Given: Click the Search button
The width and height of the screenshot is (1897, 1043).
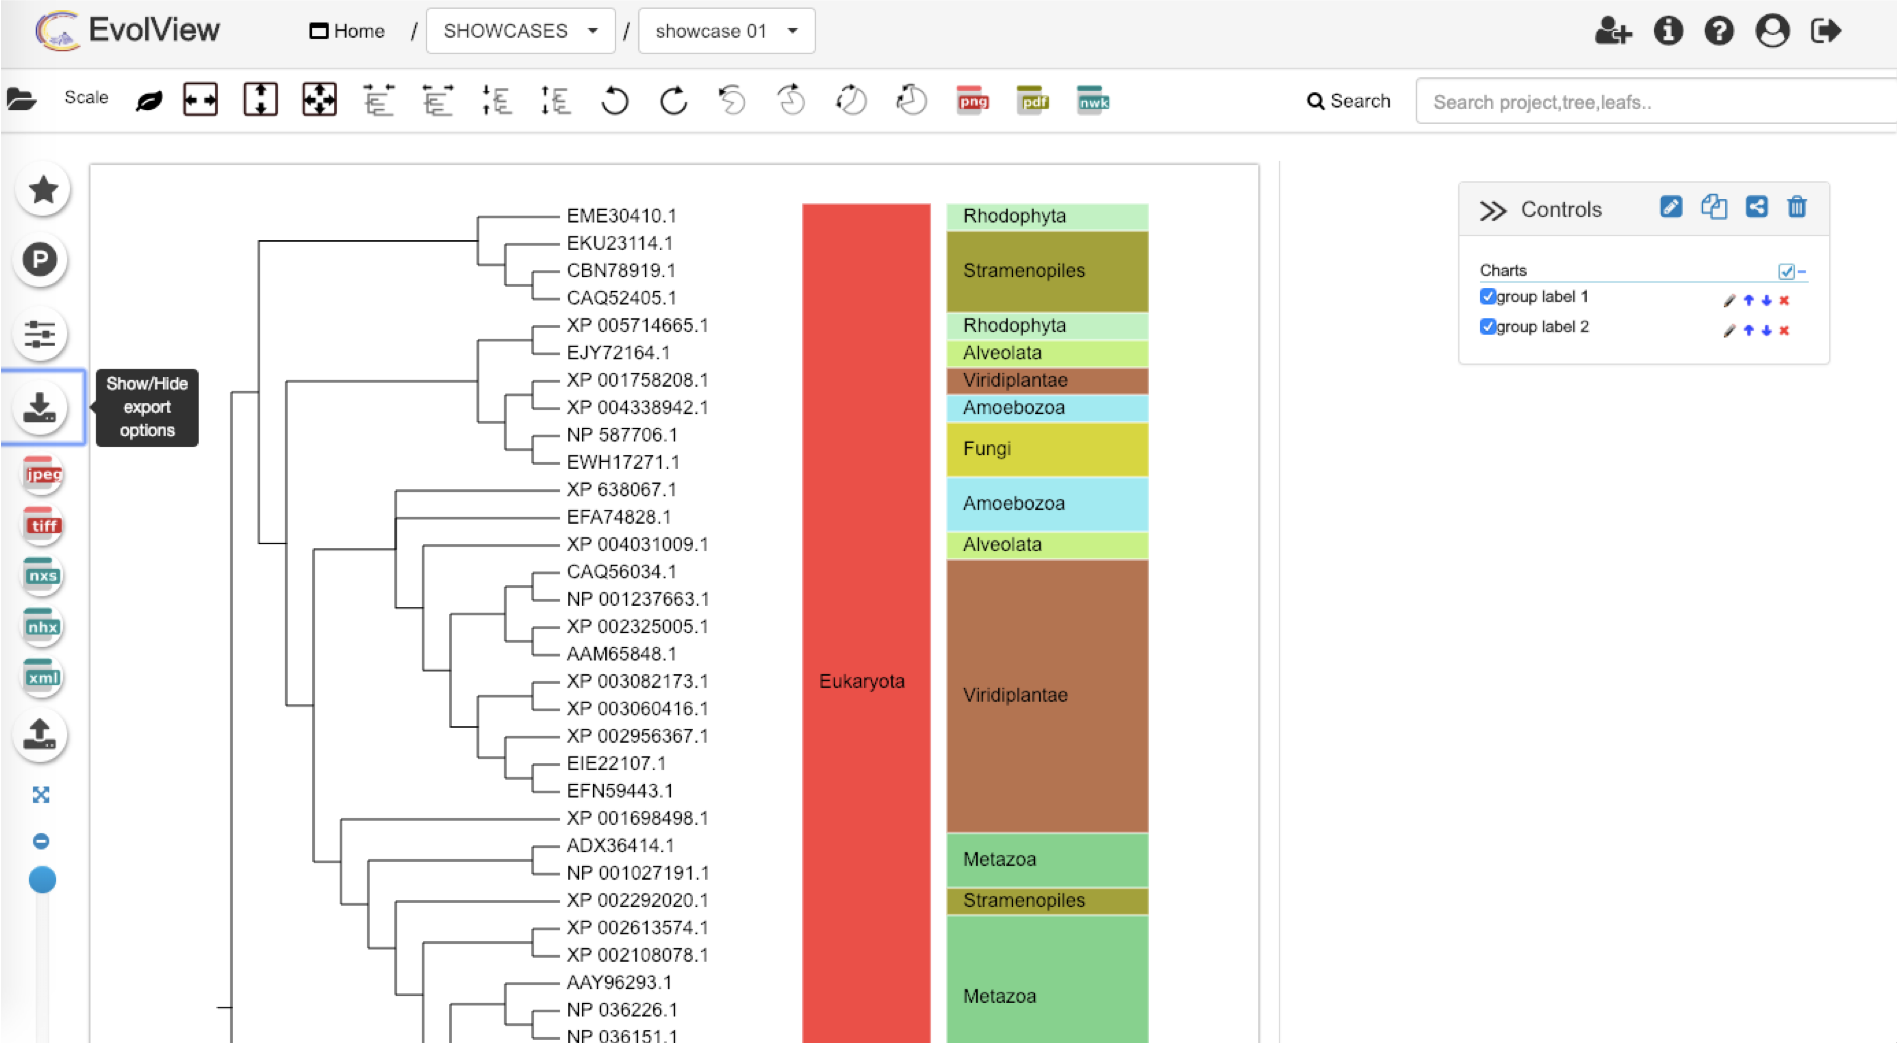Looking at the screenshot, I should click(1348, 101).
